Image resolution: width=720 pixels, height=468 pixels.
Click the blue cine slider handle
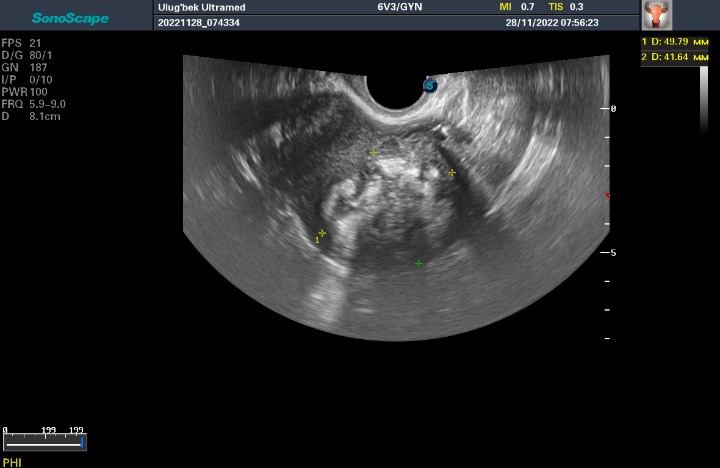[x=82, y=441]
